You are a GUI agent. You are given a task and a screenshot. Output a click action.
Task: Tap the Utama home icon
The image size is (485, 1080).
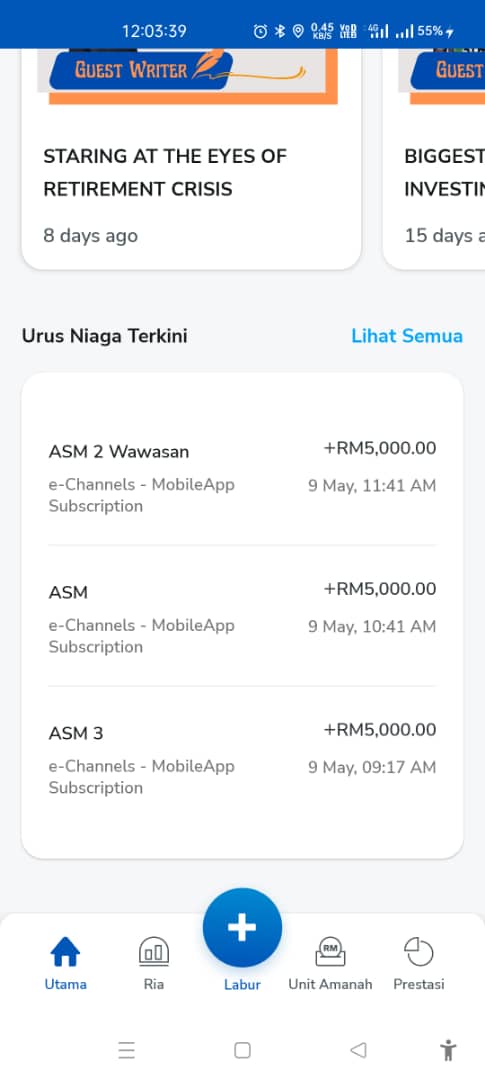click(65, 953)
